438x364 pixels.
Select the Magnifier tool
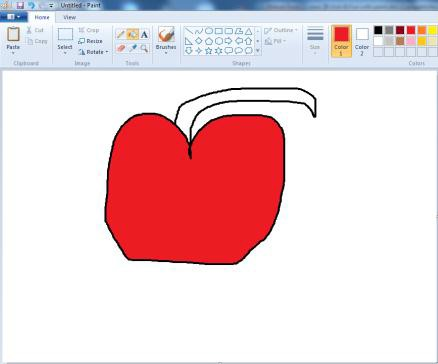point(144,48)
